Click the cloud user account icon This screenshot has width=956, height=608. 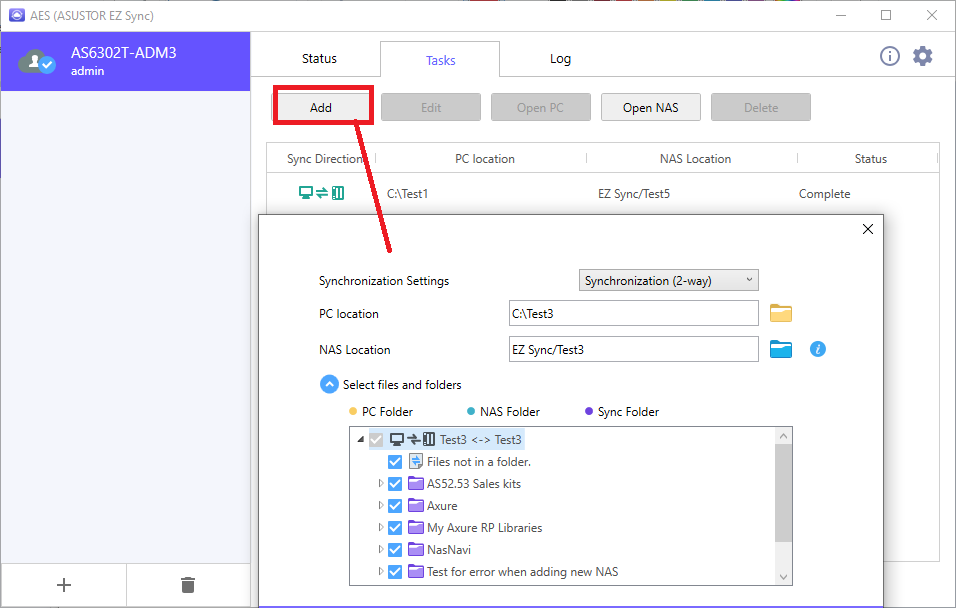37,62
